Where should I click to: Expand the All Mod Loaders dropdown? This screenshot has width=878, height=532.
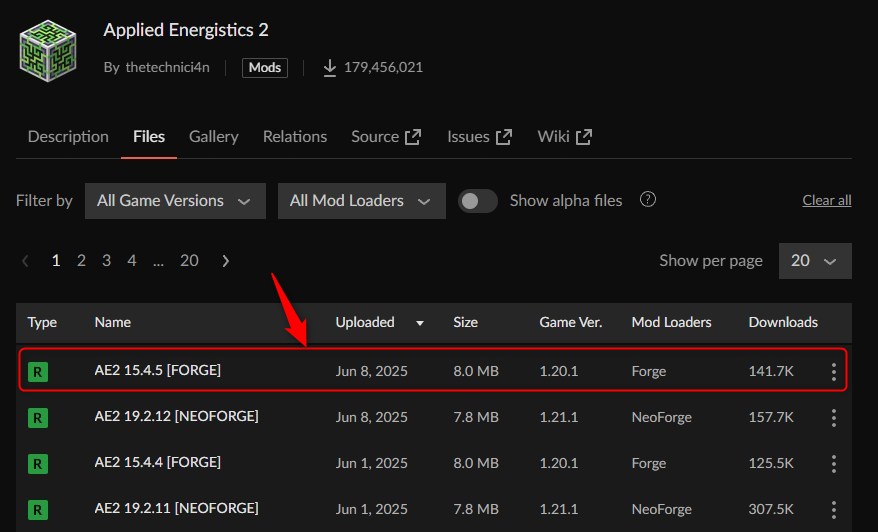[361, 201]
